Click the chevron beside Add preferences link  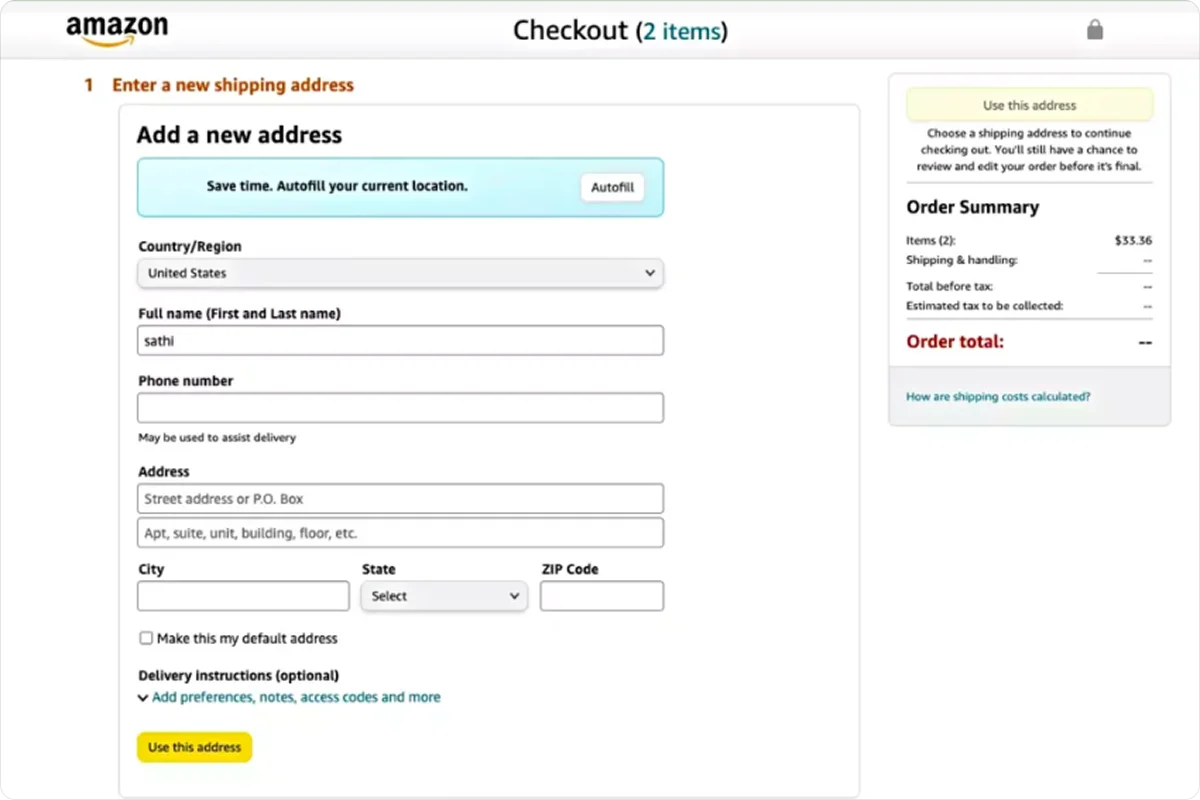coord(143,698)
